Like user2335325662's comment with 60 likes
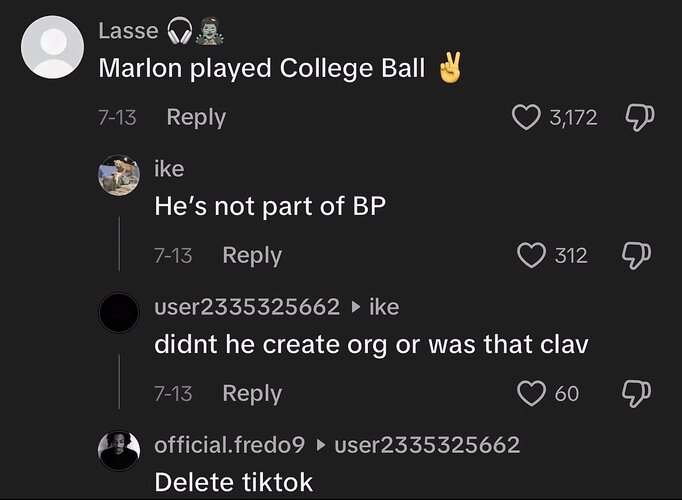Viewport: 682px width, 500px height. tap(532, 393)
